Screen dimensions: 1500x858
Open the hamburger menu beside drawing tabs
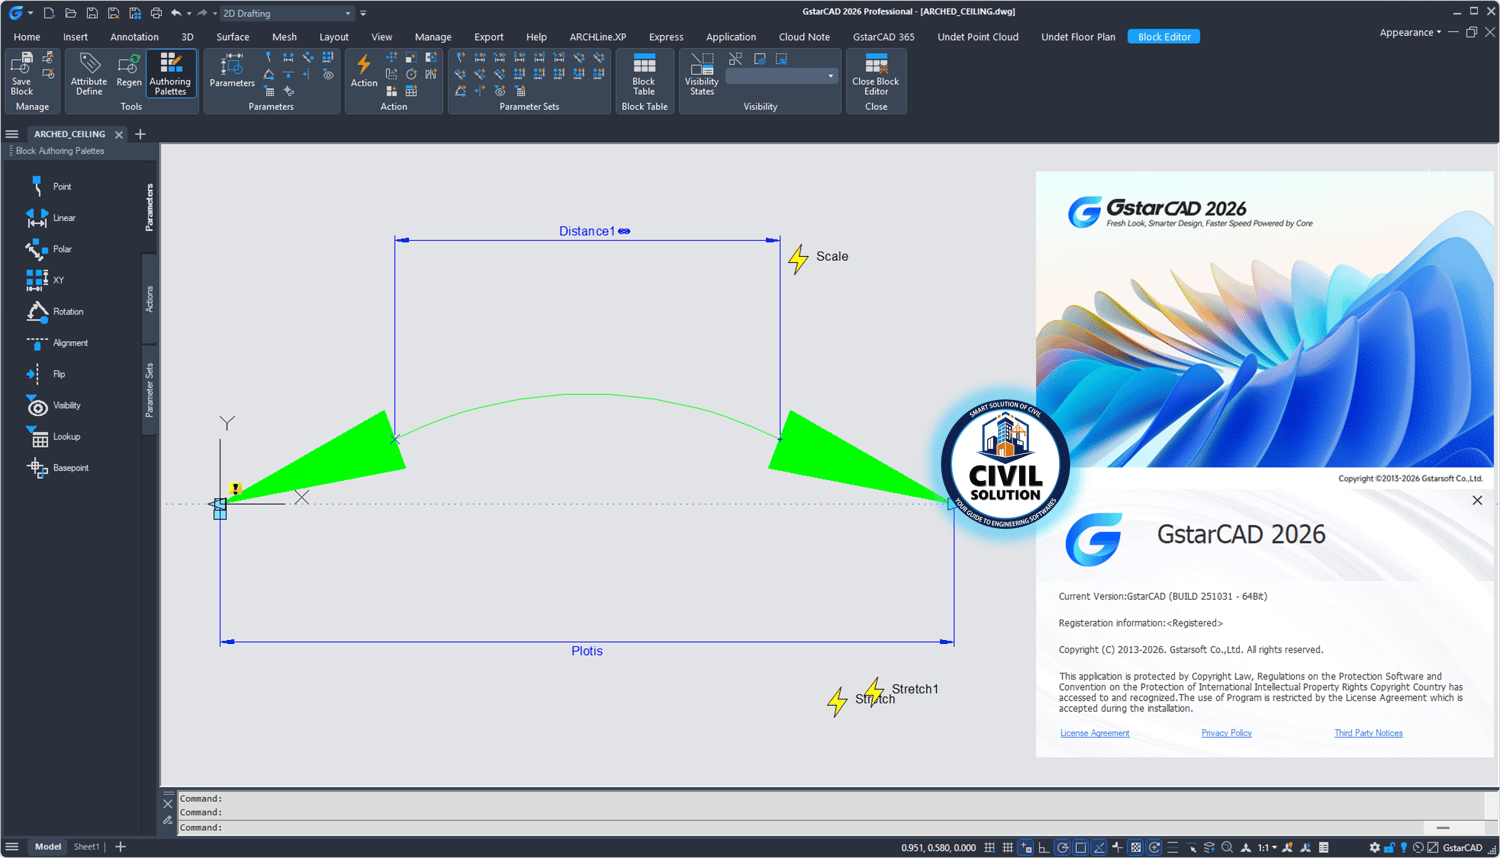coord(12,134)
